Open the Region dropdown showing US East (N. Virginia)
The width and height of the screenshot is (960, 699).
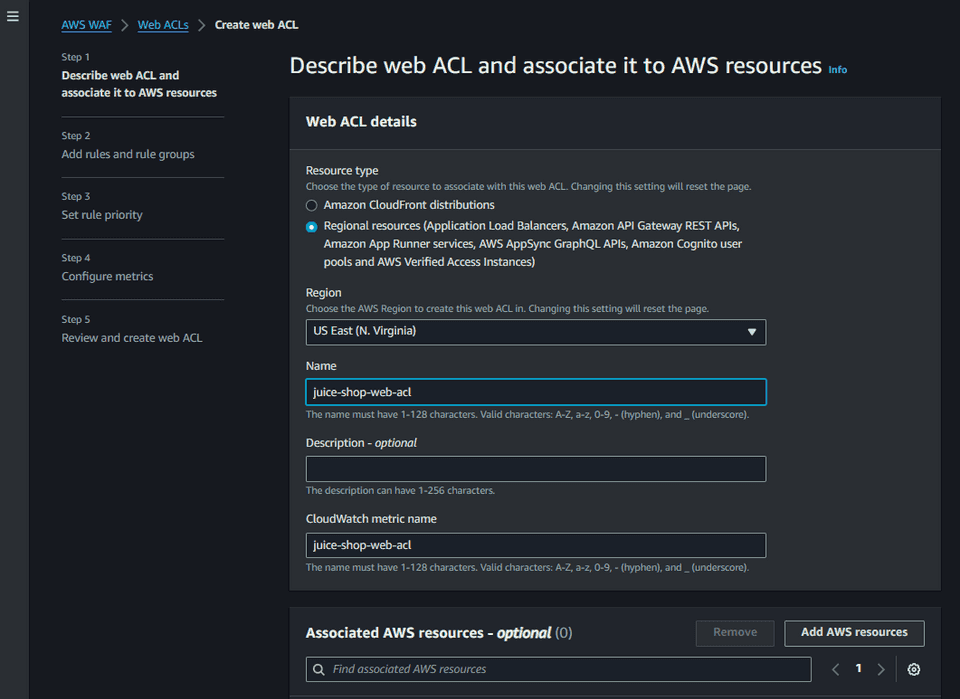point(536,332)
